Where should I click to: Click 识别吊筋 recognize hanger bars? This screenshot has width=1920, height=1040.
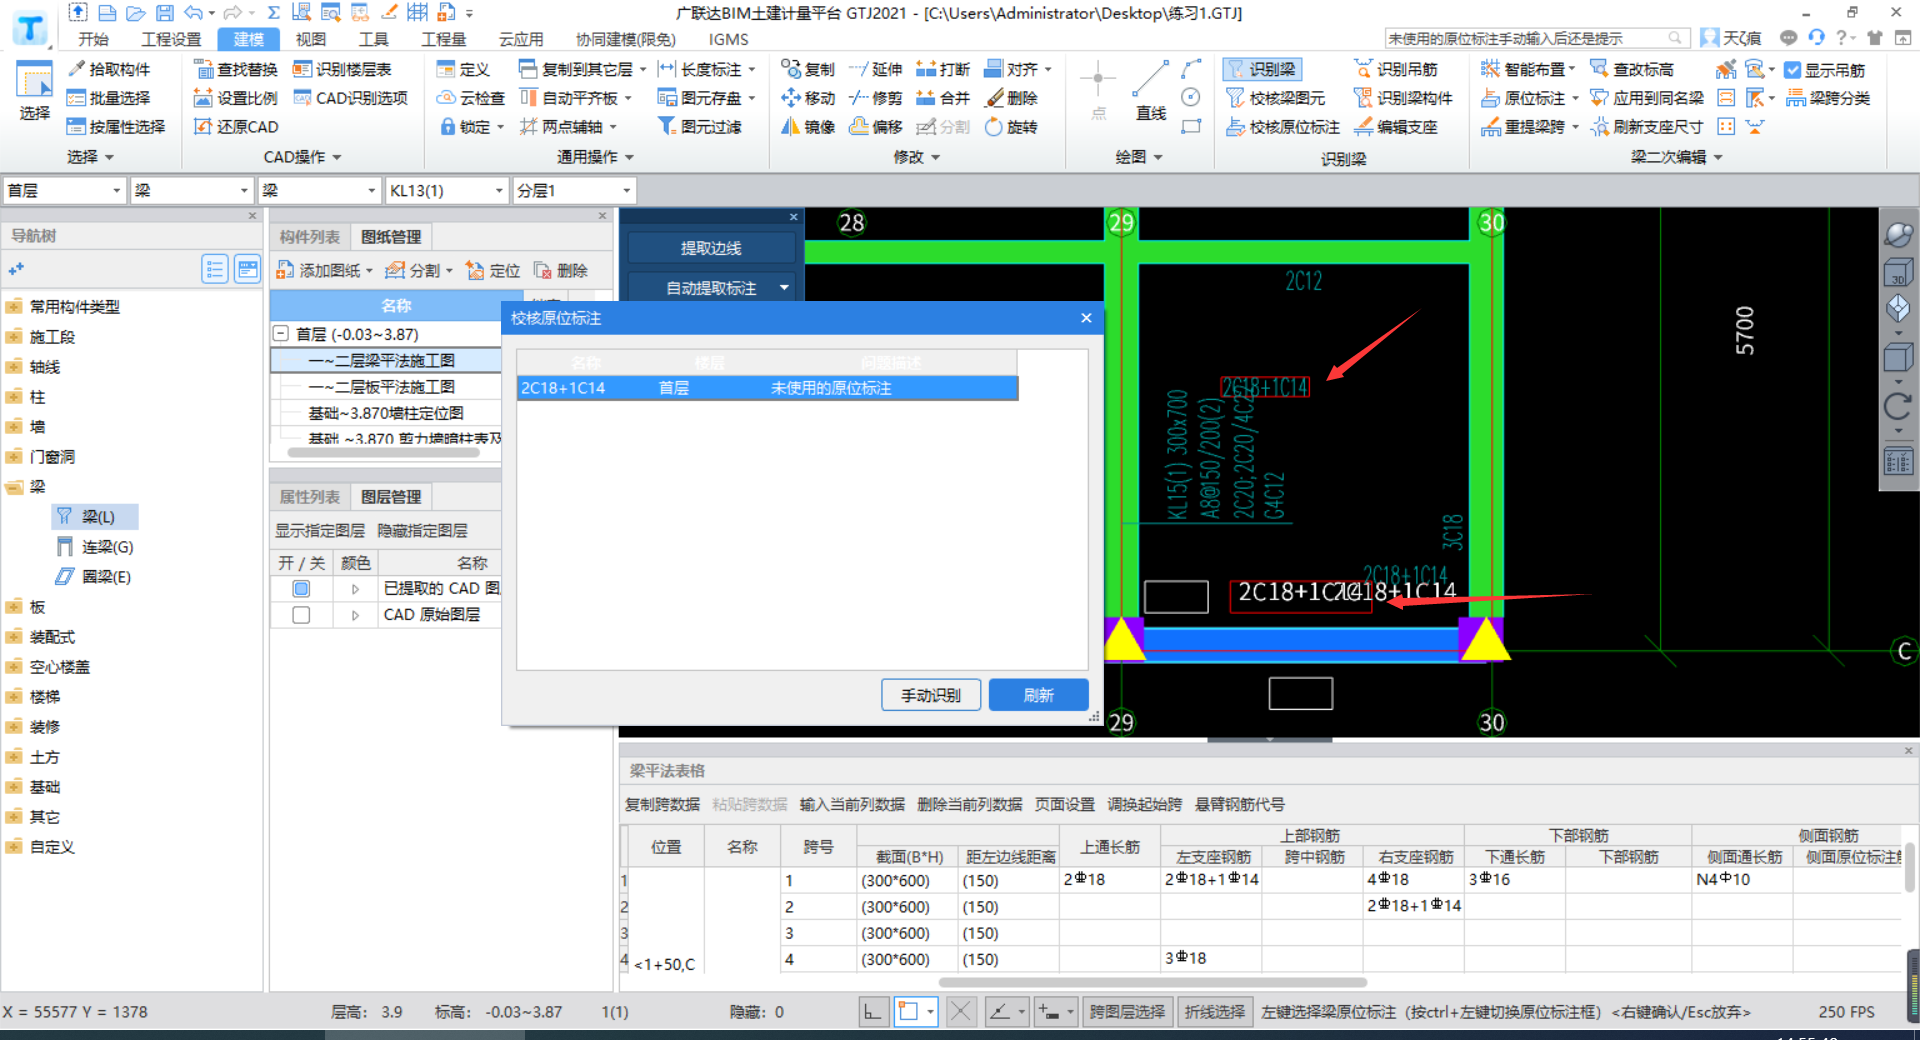(x=1396, y=69)
